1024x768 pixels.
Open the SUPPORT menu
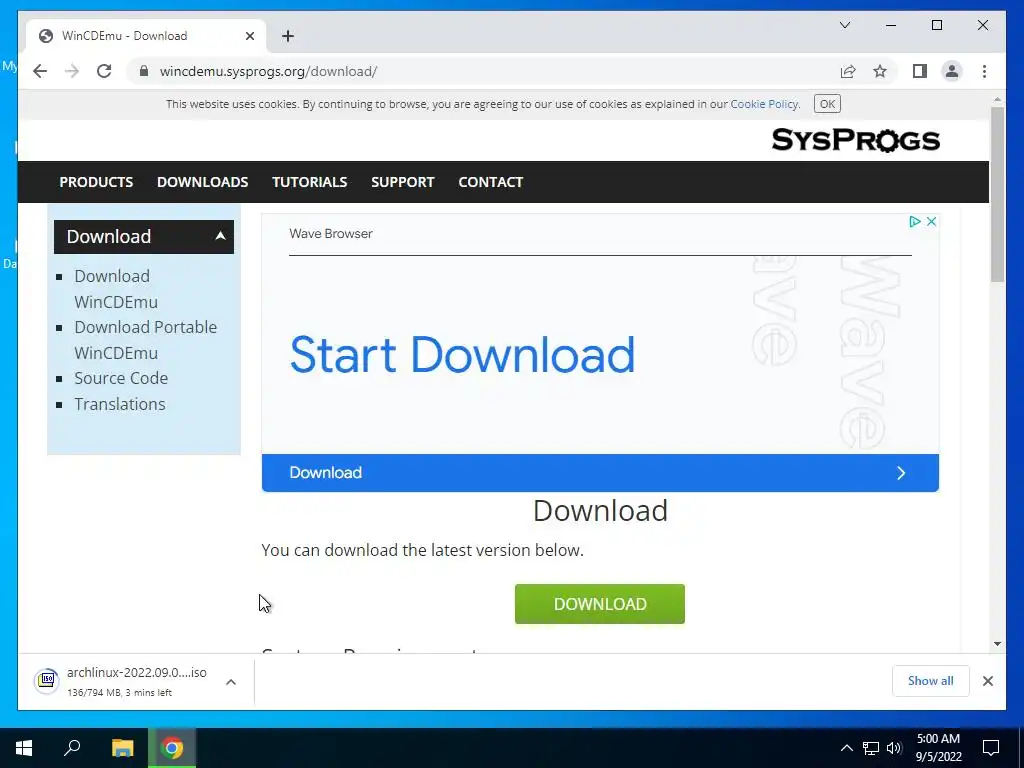coord(402,182)
